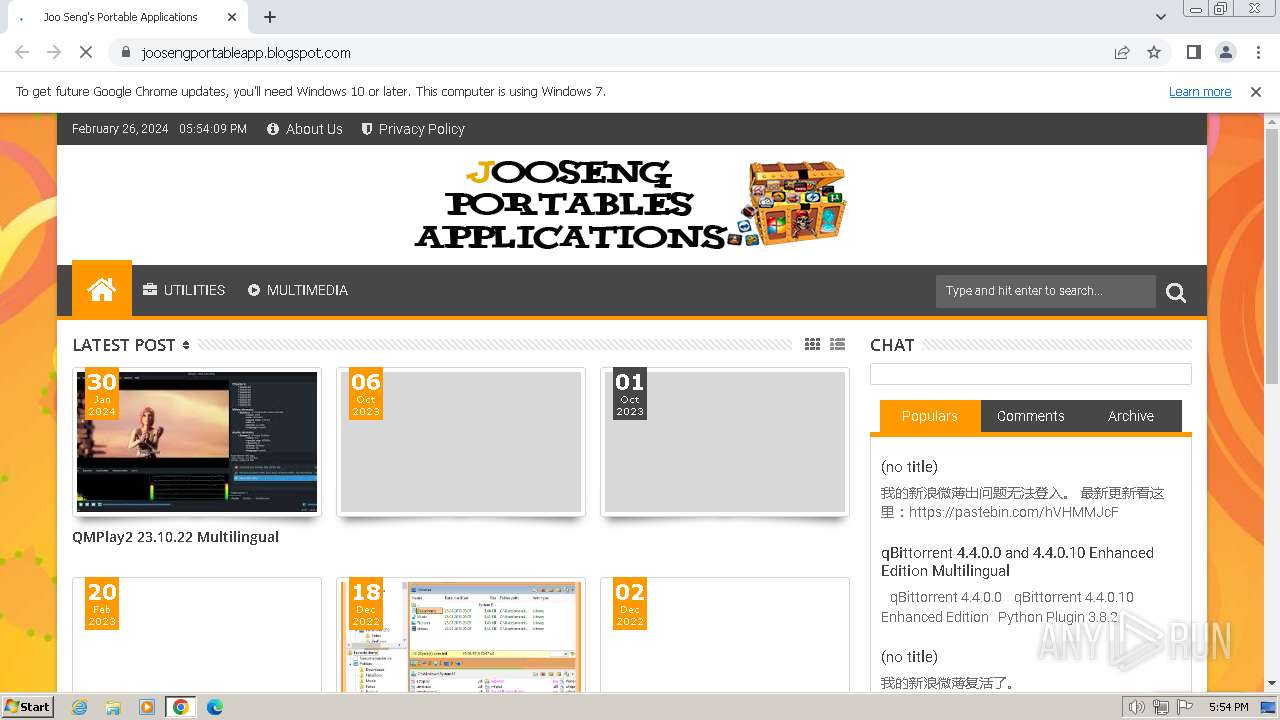Open QMPlay2 23.10.22 Multilingual post title
Screen dimensions: 1280x720
pos(175,537)
